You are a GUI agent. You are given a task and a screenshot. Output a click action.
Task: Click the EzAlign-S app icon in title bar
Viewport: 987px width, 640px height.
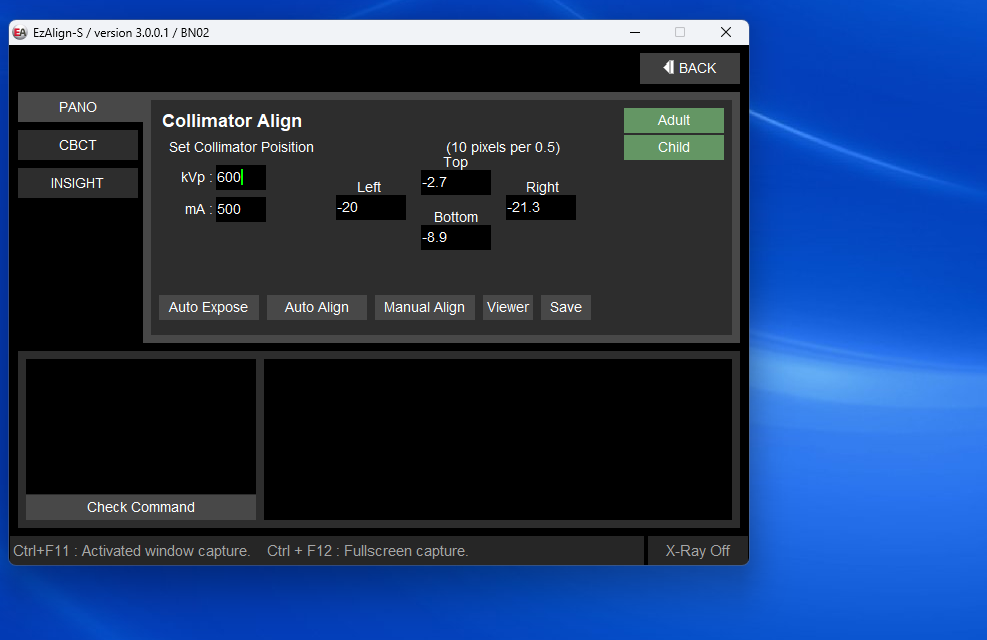19,33
